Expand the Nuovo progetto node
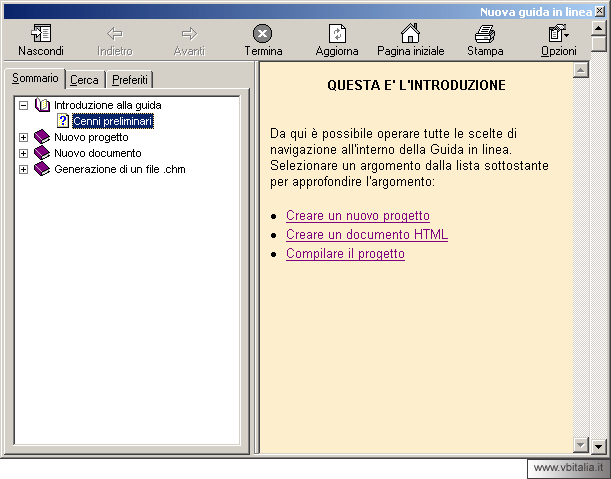Screen dimensions: 611x479 click(x=23, y=137)
